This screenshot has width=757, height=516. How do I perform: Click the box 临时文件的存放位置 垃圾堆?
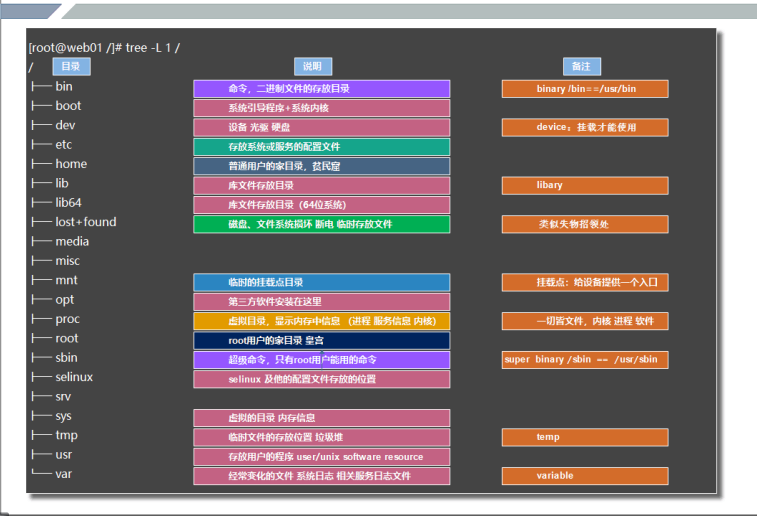pos(322,437)
